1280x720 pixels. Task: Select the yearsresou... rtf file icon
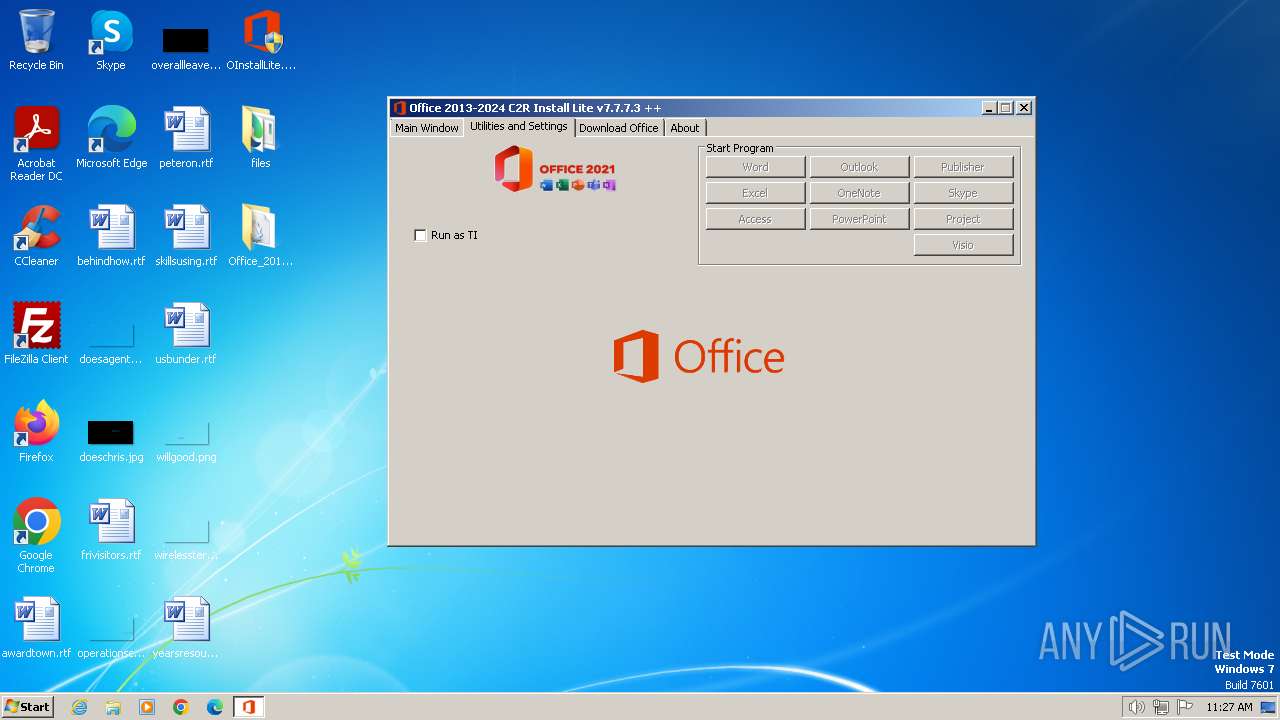(x=186, y=628)
